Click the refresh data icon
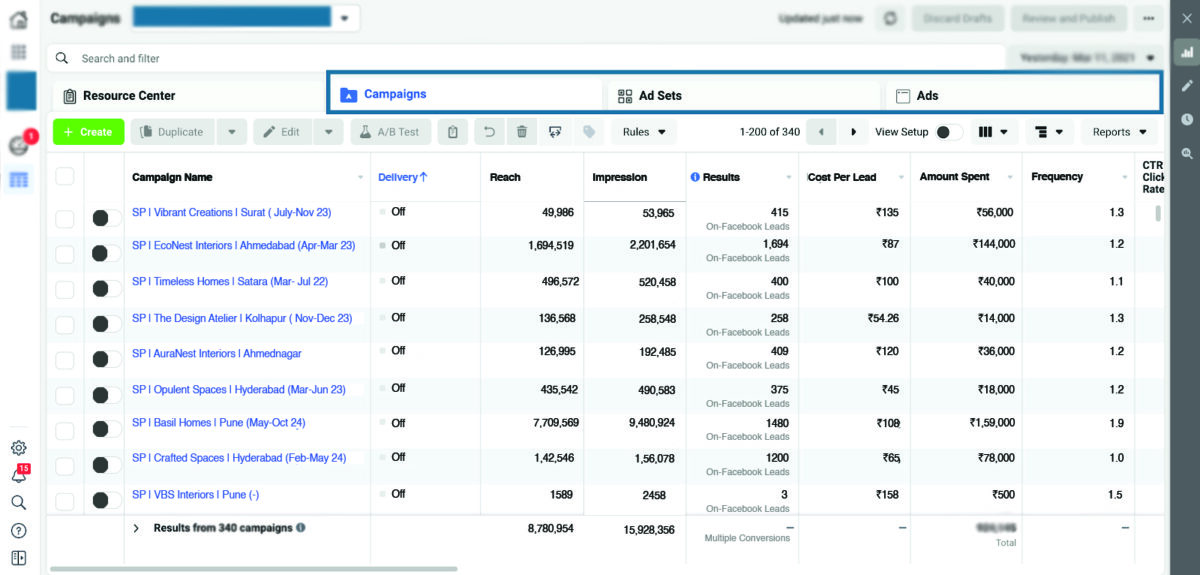 [x=890, y=19]
